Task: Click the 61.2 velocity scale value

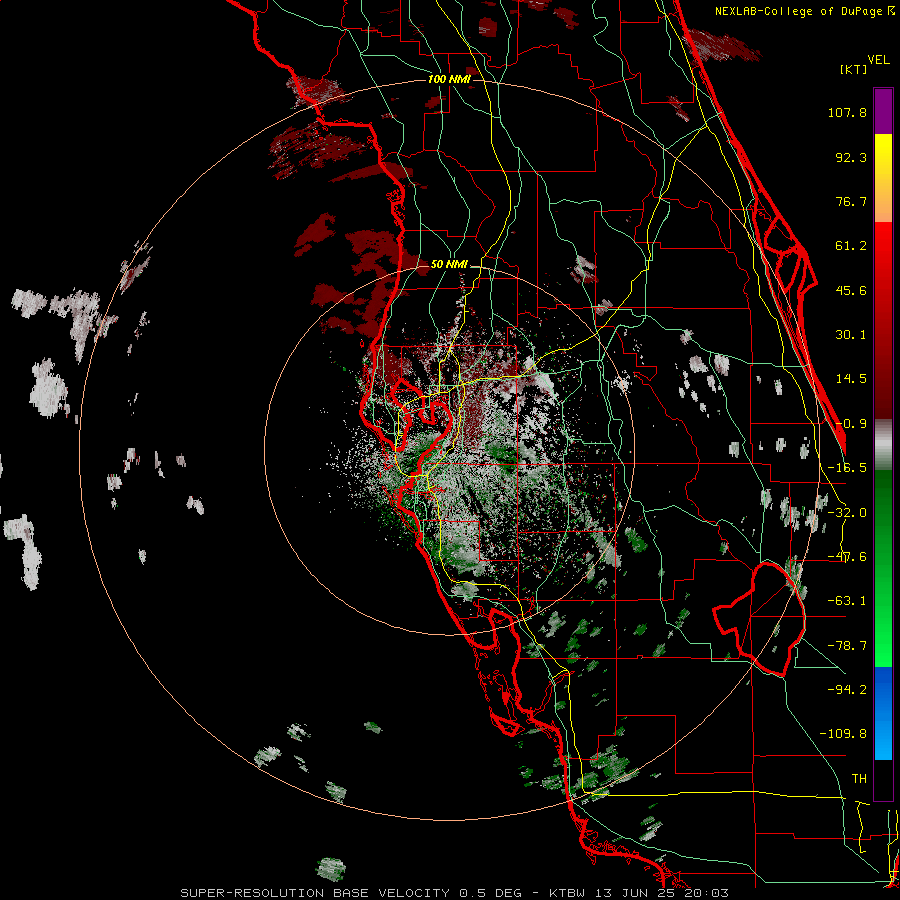Action: coord(851,246)
